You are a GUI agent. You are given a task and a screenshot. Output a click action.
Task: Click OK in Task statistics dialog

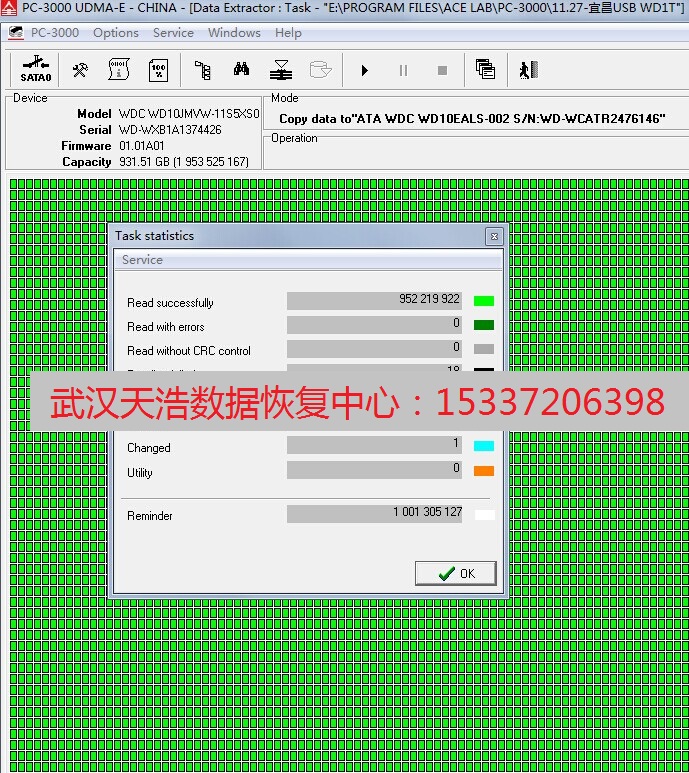coord(456,573)
